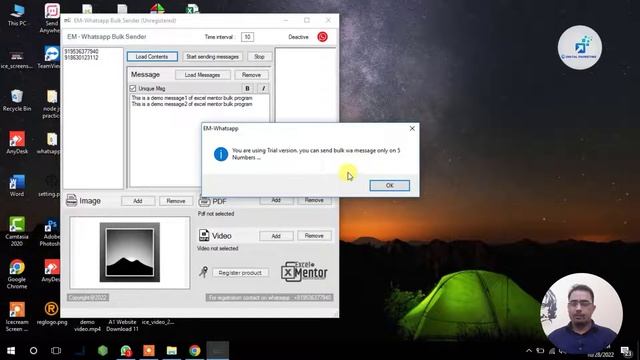Image resolution: width=640 pixels, height=360 pixels.
Task: Click the blue information icon in the dialog
Action: [221, 154]
